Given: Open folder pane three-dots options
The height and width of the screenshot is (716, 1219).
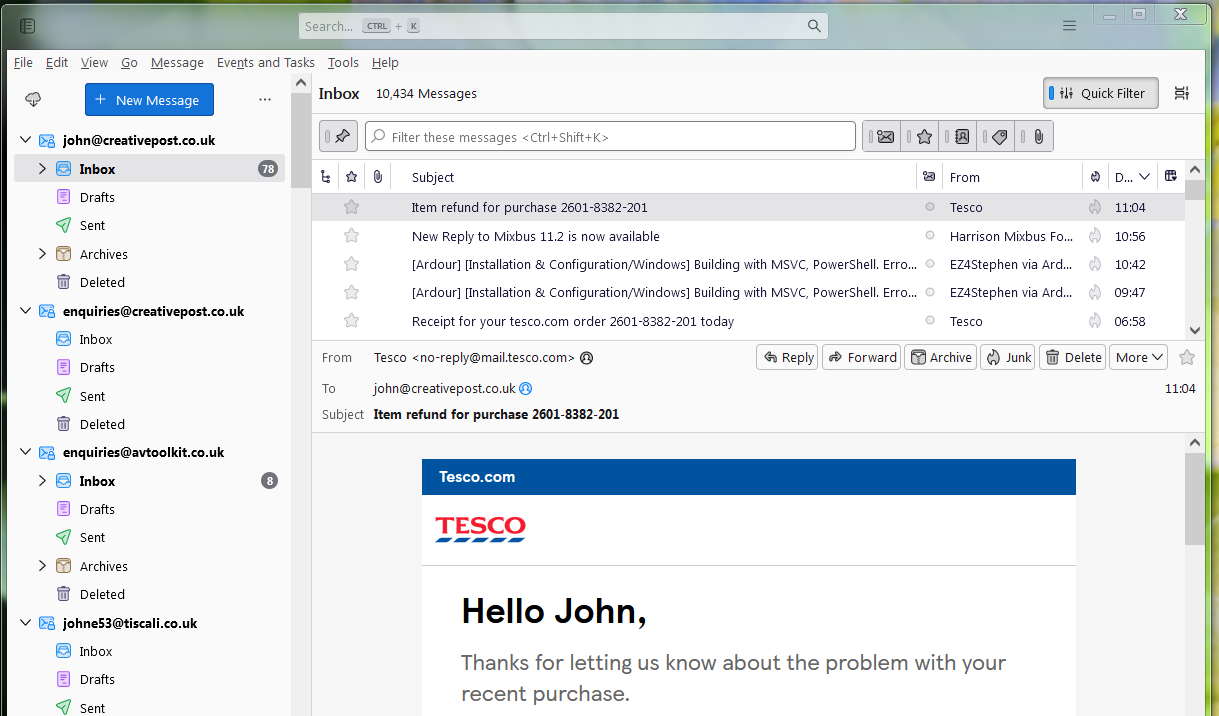Looking at the screenshot, I should tap(265, 99).
